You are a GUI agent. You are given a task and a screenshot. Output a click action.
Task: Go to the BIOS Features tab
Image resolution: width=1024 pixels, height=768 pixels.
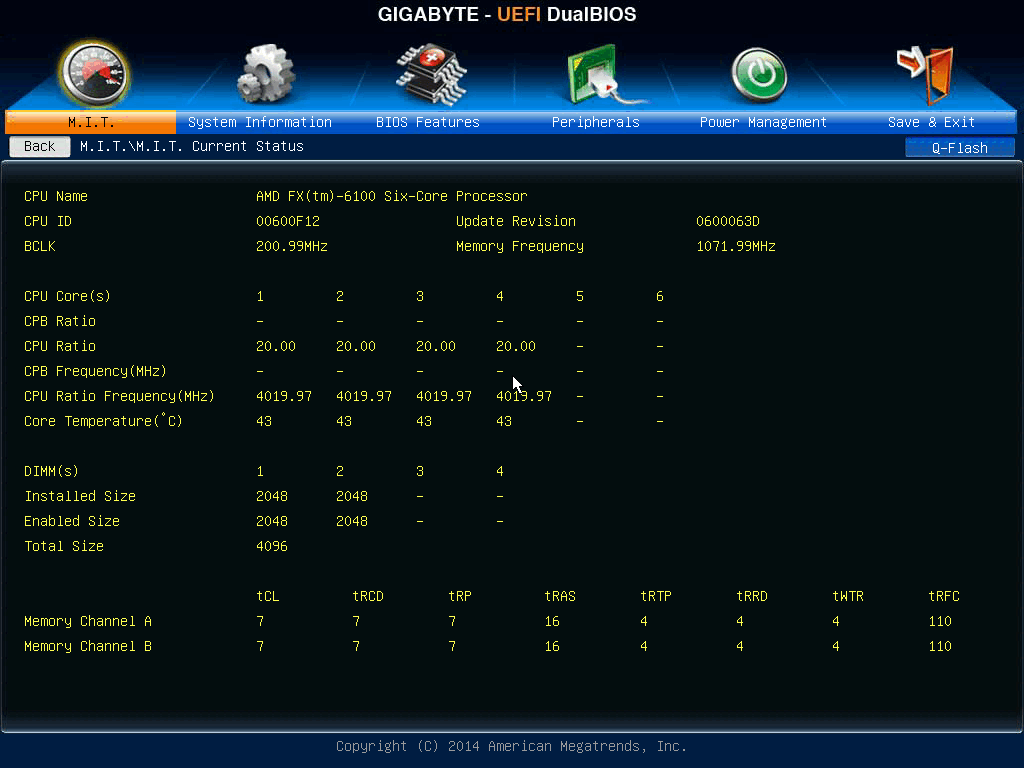pyautogui.click(x=428, y=122)
